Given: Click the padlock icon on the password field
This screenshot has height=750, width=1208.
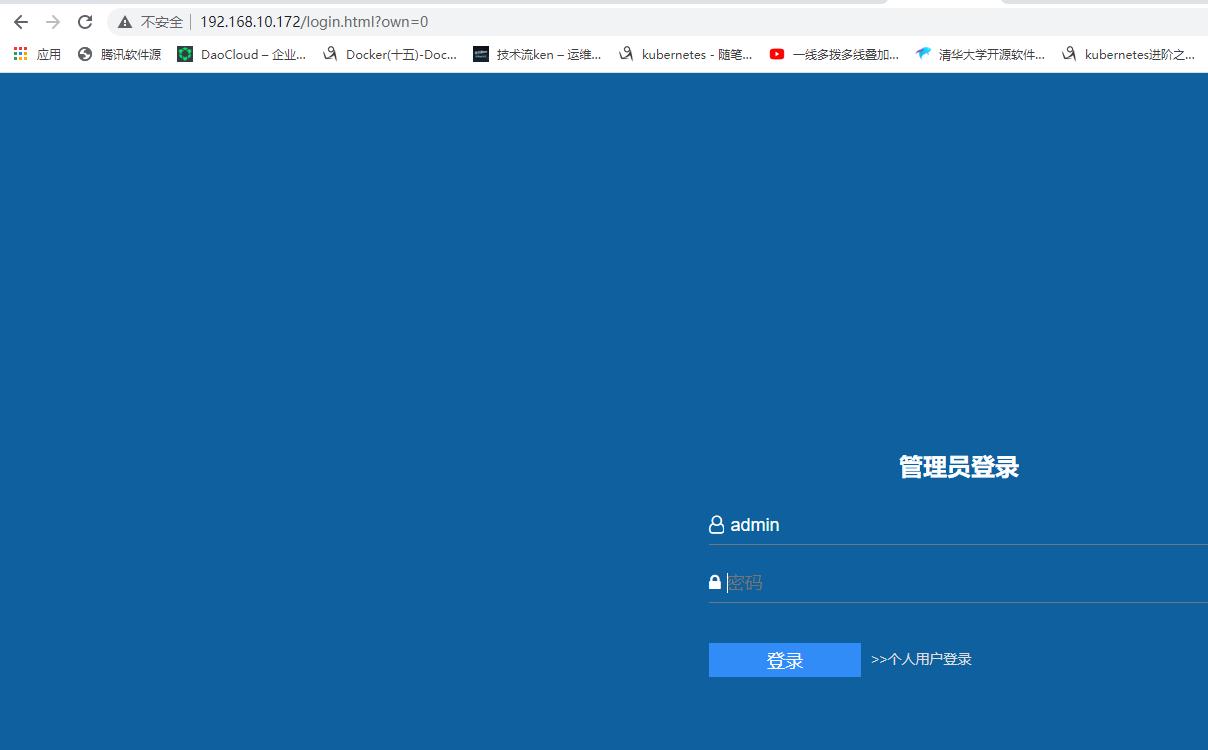Looking at the screenshot, I should pos(714,581).
